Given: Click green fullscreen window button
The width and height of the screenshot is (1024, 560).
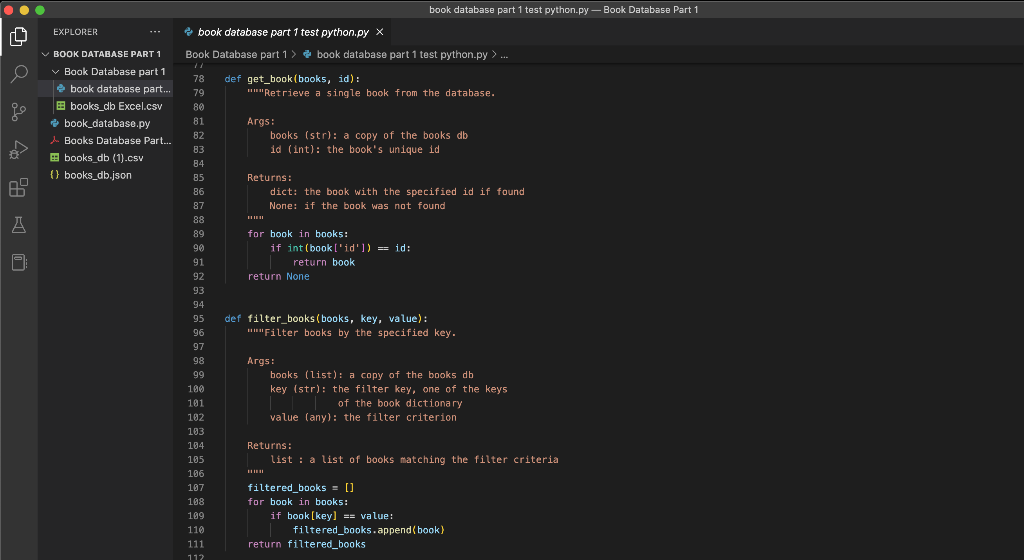Looking at the screenshot, I should pos(40,10).
